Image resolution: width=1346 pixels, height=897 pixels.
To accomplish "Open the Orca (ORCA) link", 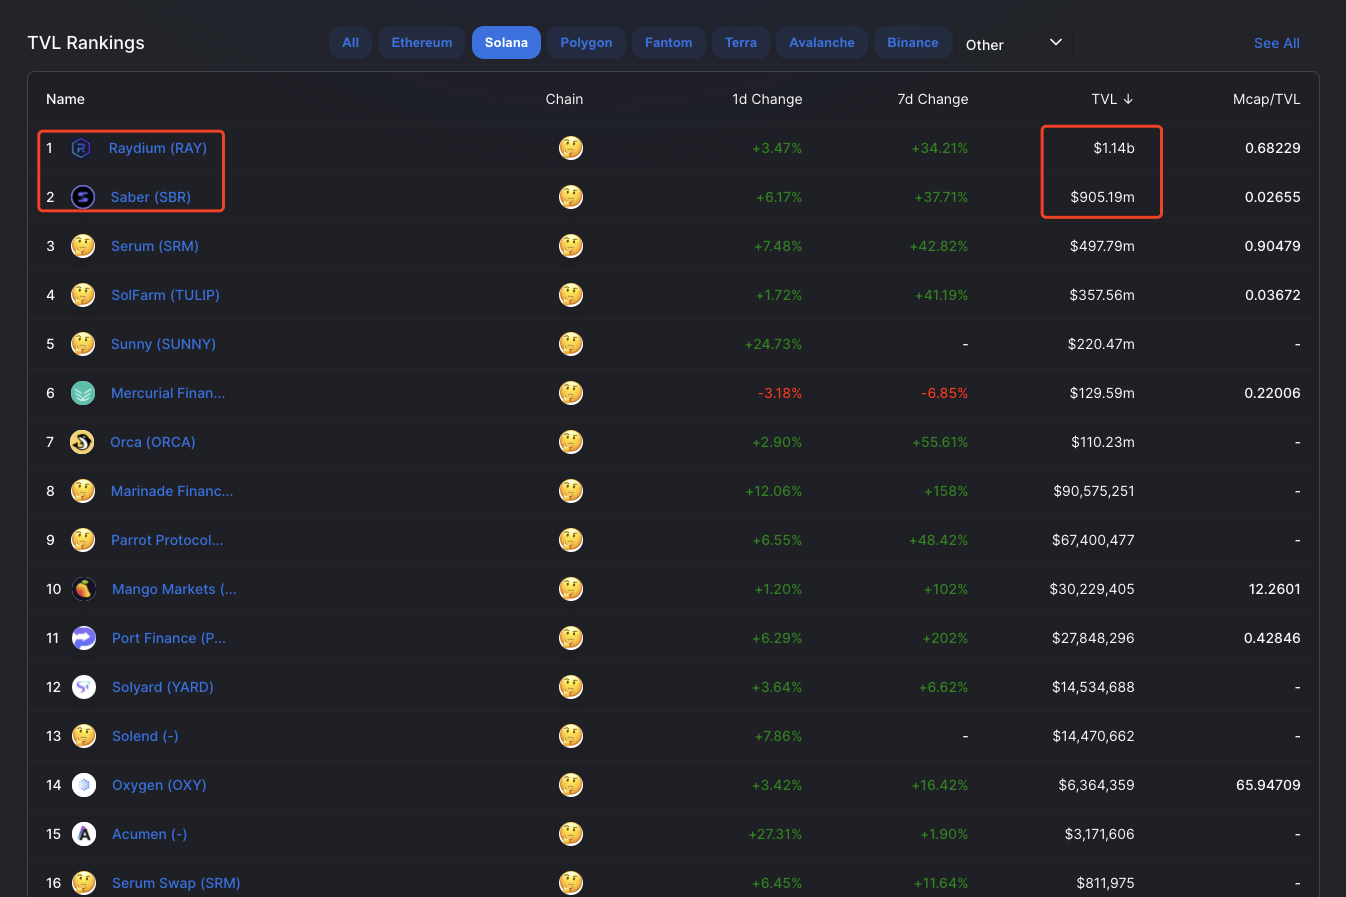I will (153, 442).
